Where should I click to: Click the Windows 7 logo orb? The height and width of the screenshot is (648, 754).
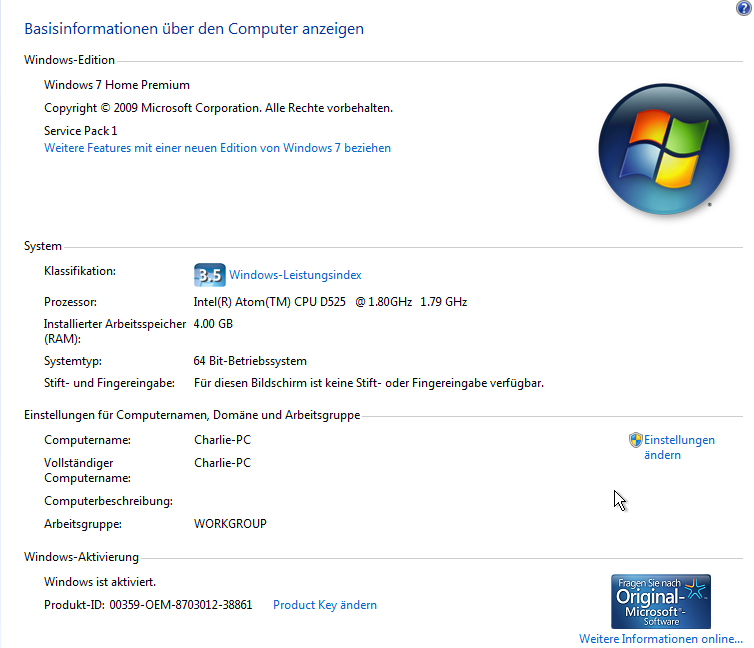pyautogui.click(x=664, y=149)
